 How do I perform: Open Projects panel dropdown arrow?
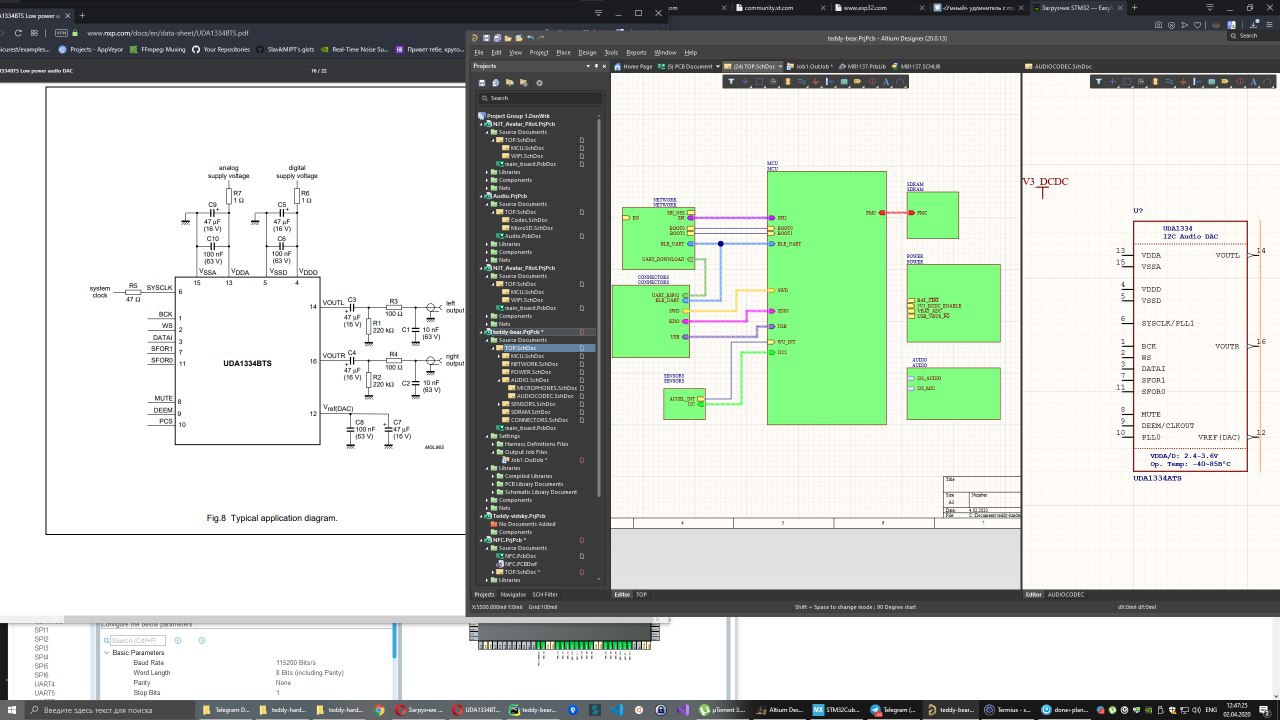coord(588,66)
